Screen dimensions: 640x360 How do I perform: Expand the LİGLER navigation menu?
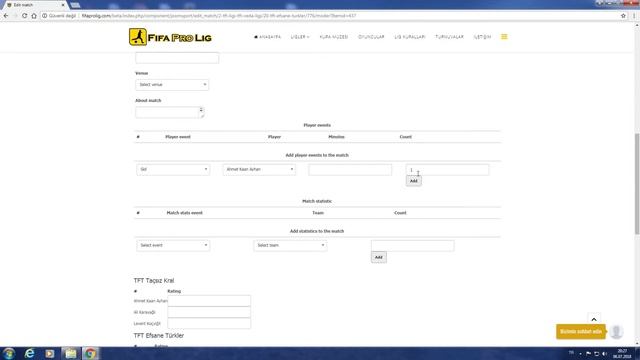[x=300, y=37]
